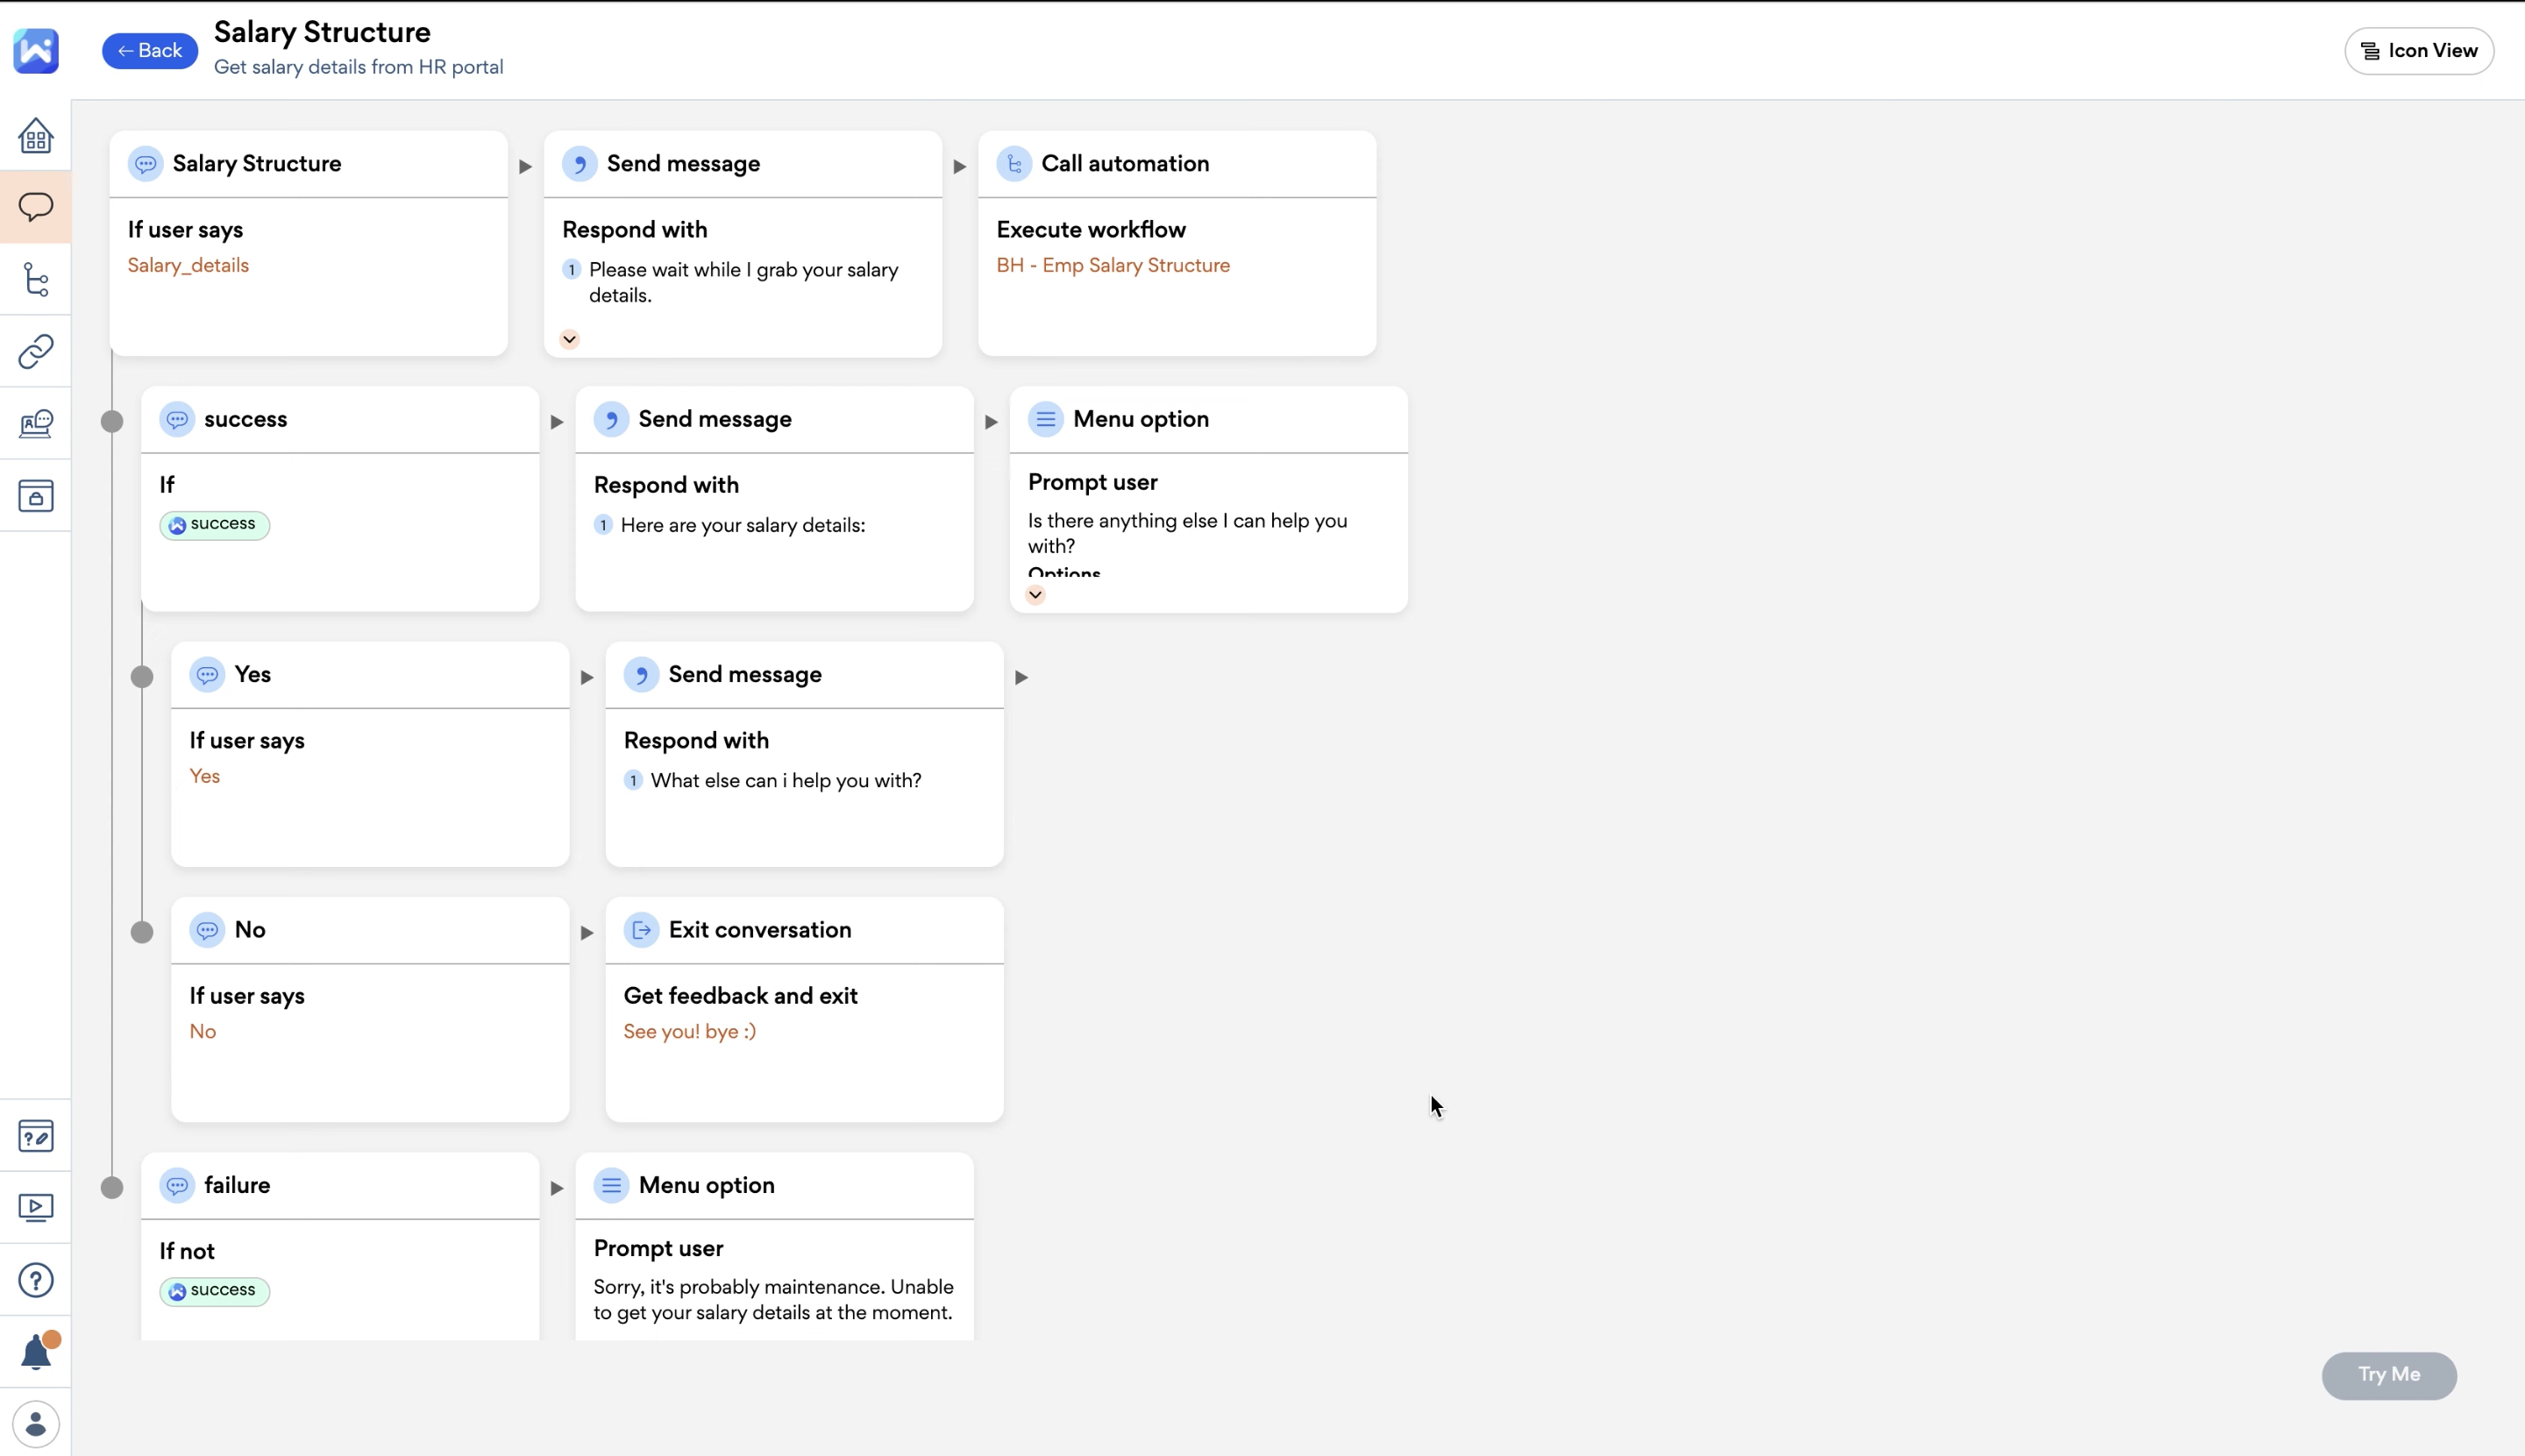Open the user profile avatar icon
2525x1456 pixels.
36,1424
